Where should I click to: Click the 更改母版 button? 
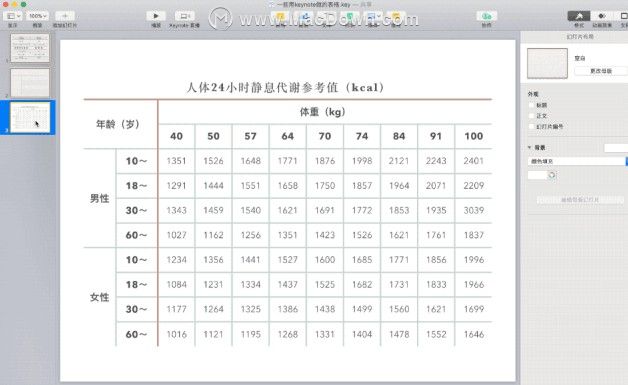(601, 71)
